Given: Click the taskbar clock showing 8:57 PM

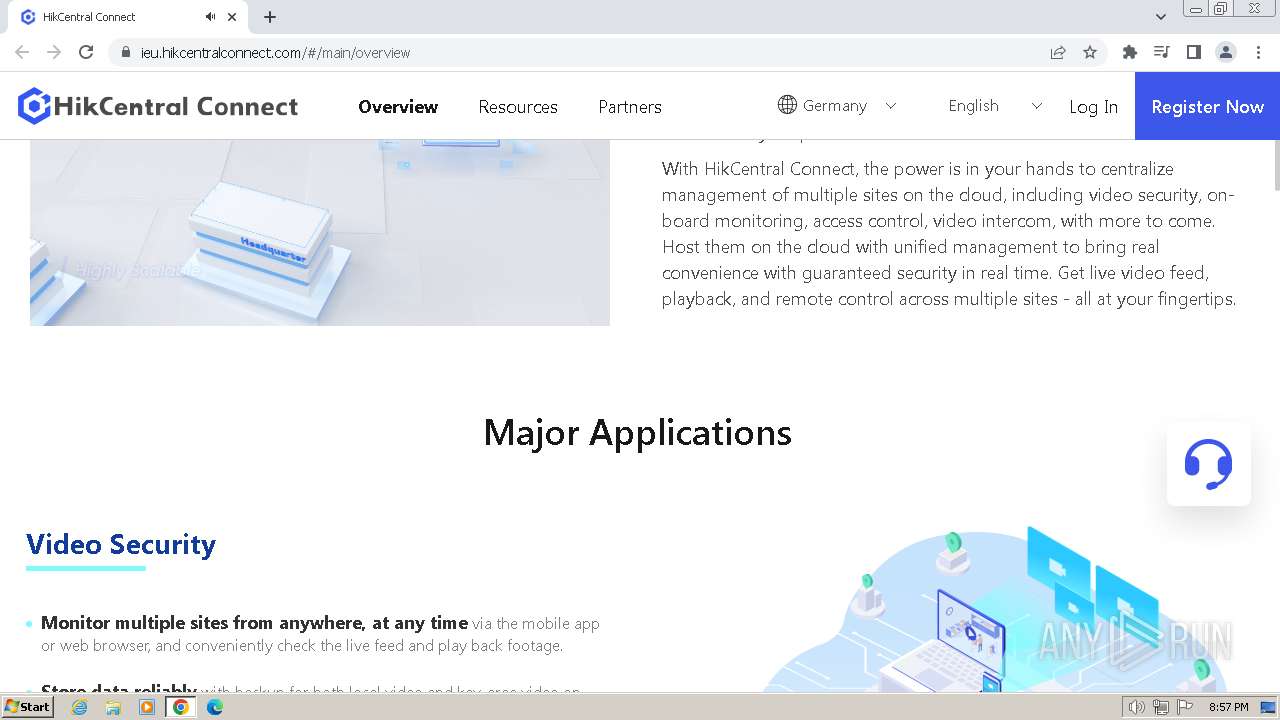Looking at the screenshot, I should (x=1228, y=707).
